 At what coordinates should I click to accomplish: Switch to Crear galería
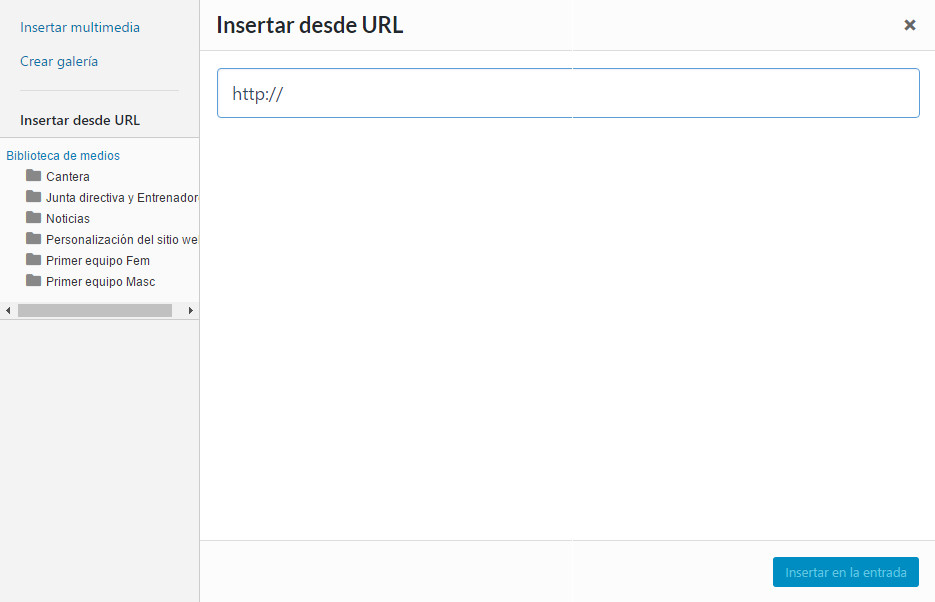[59, 62]
